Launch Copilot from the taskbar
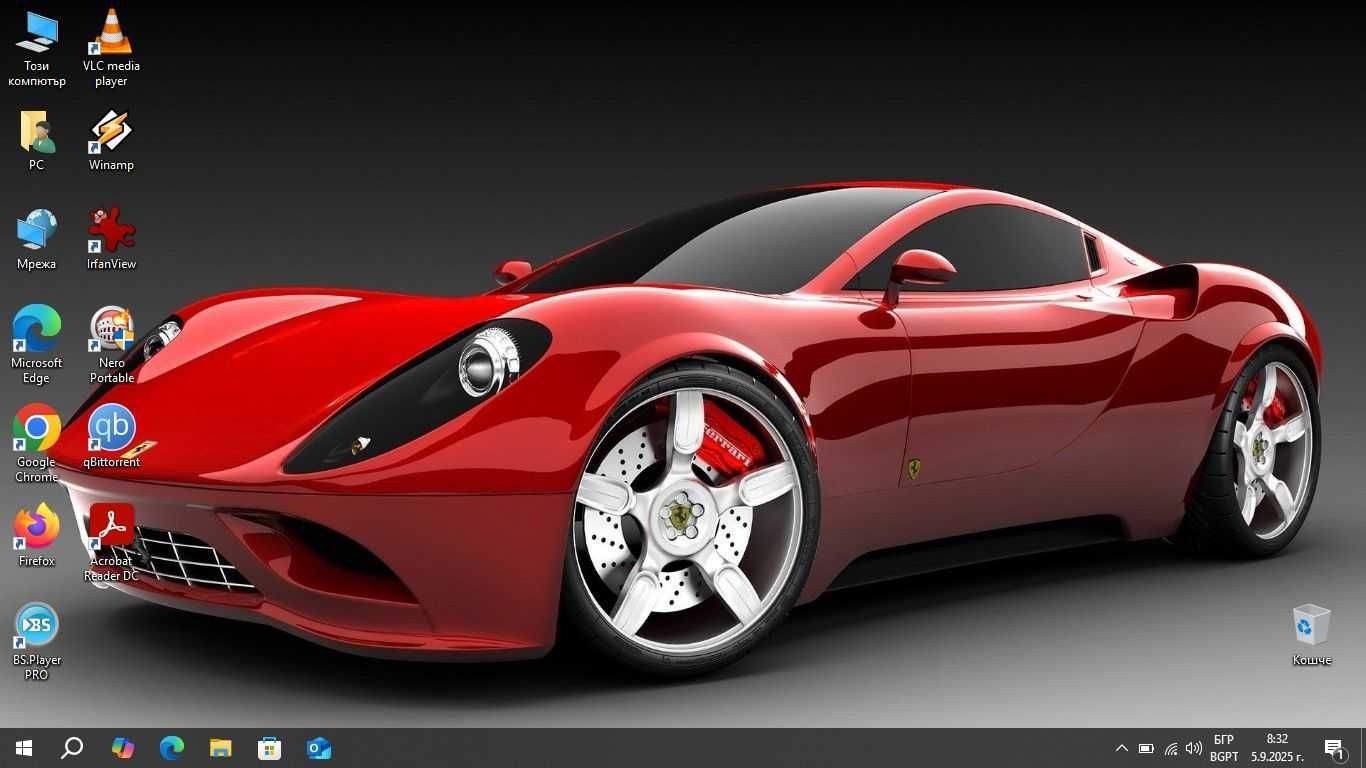The height and width of the screenshot is (768, 1366). tap(122, 748)
